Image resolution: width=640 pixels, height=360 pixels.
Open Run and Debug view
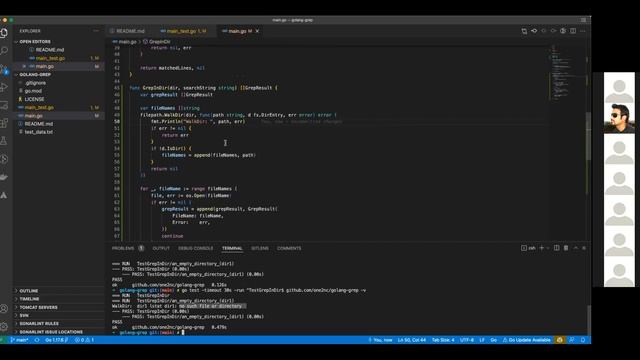point(4,87)
